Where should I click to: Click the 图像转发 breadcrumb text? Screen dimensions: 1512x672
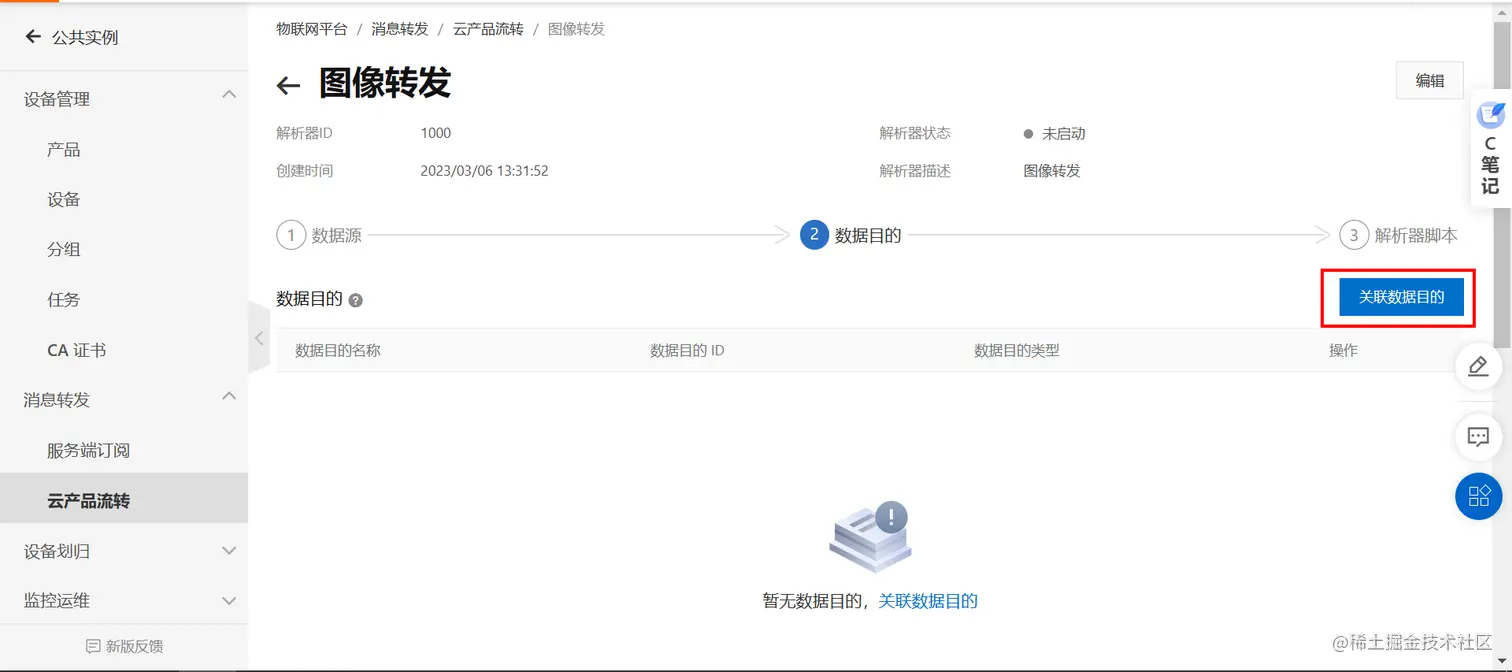pyautogui.click(x=577, y=29)
